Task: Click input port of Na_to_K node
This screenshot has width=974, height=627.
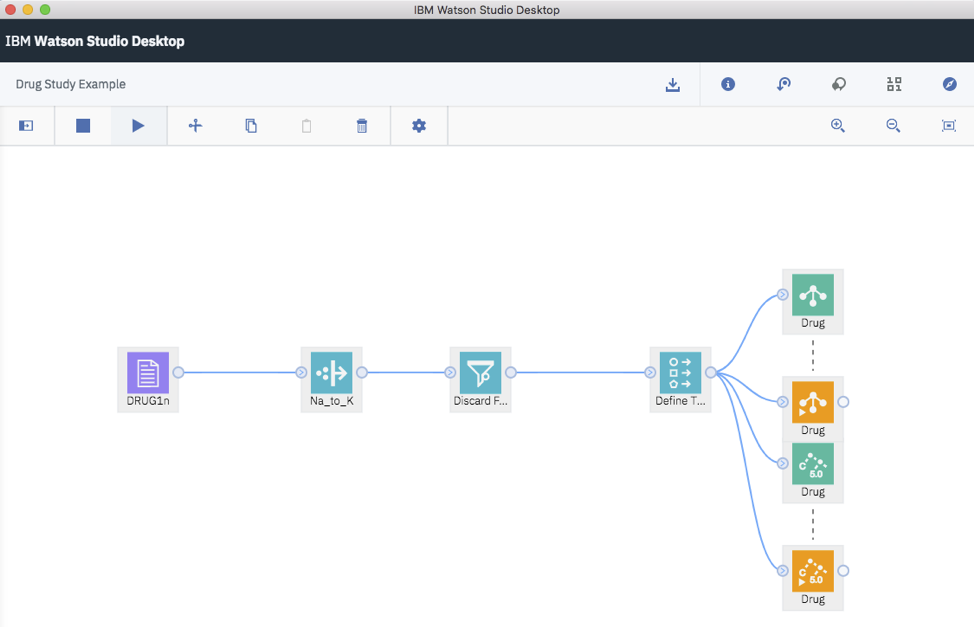Action: pos(301,372)
